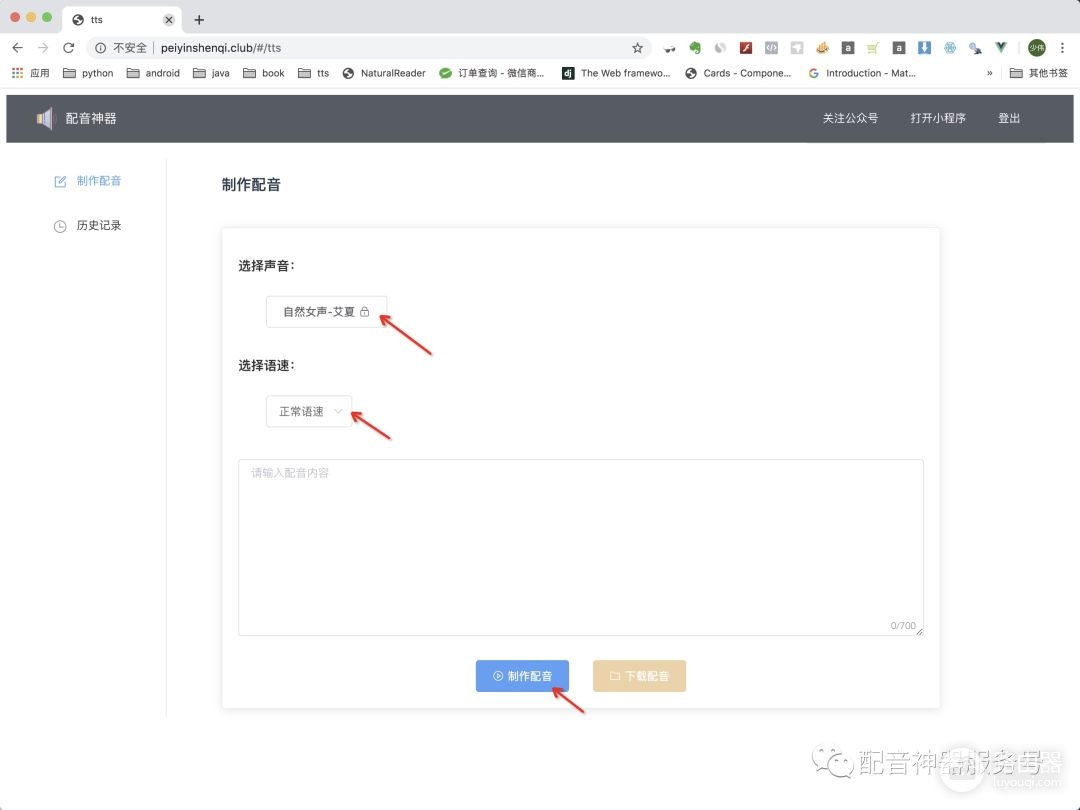Image resolution: width=1080 pixels, height=810 pixels.
Task: Open the 其他书签 bookmarks folder
Action: (x=1039, y=73)
